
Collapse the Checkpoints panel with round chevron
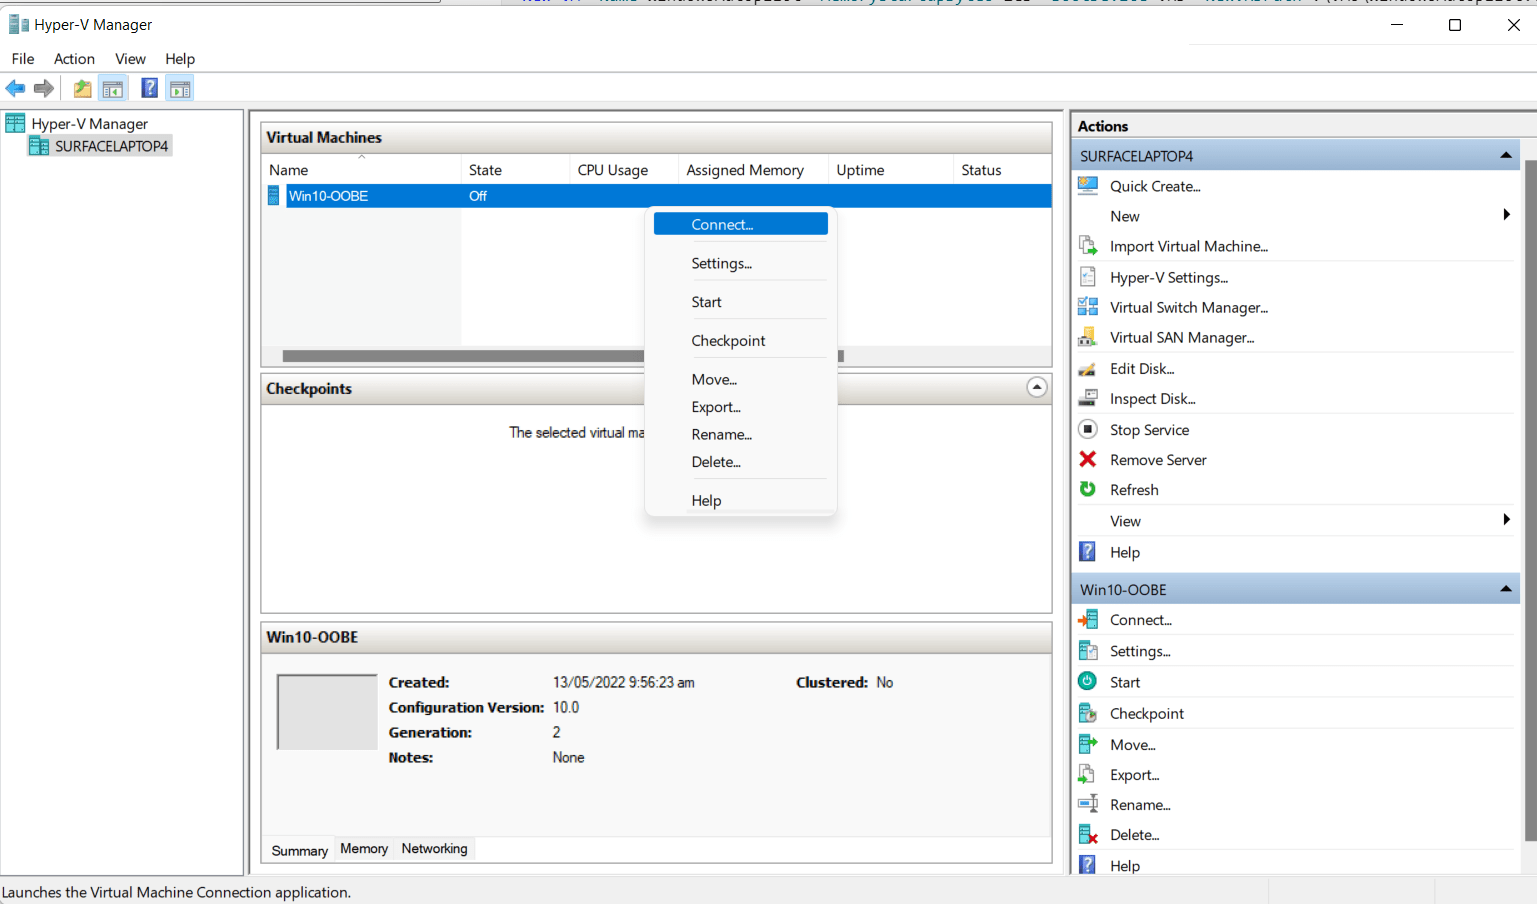coord(1037,387)
